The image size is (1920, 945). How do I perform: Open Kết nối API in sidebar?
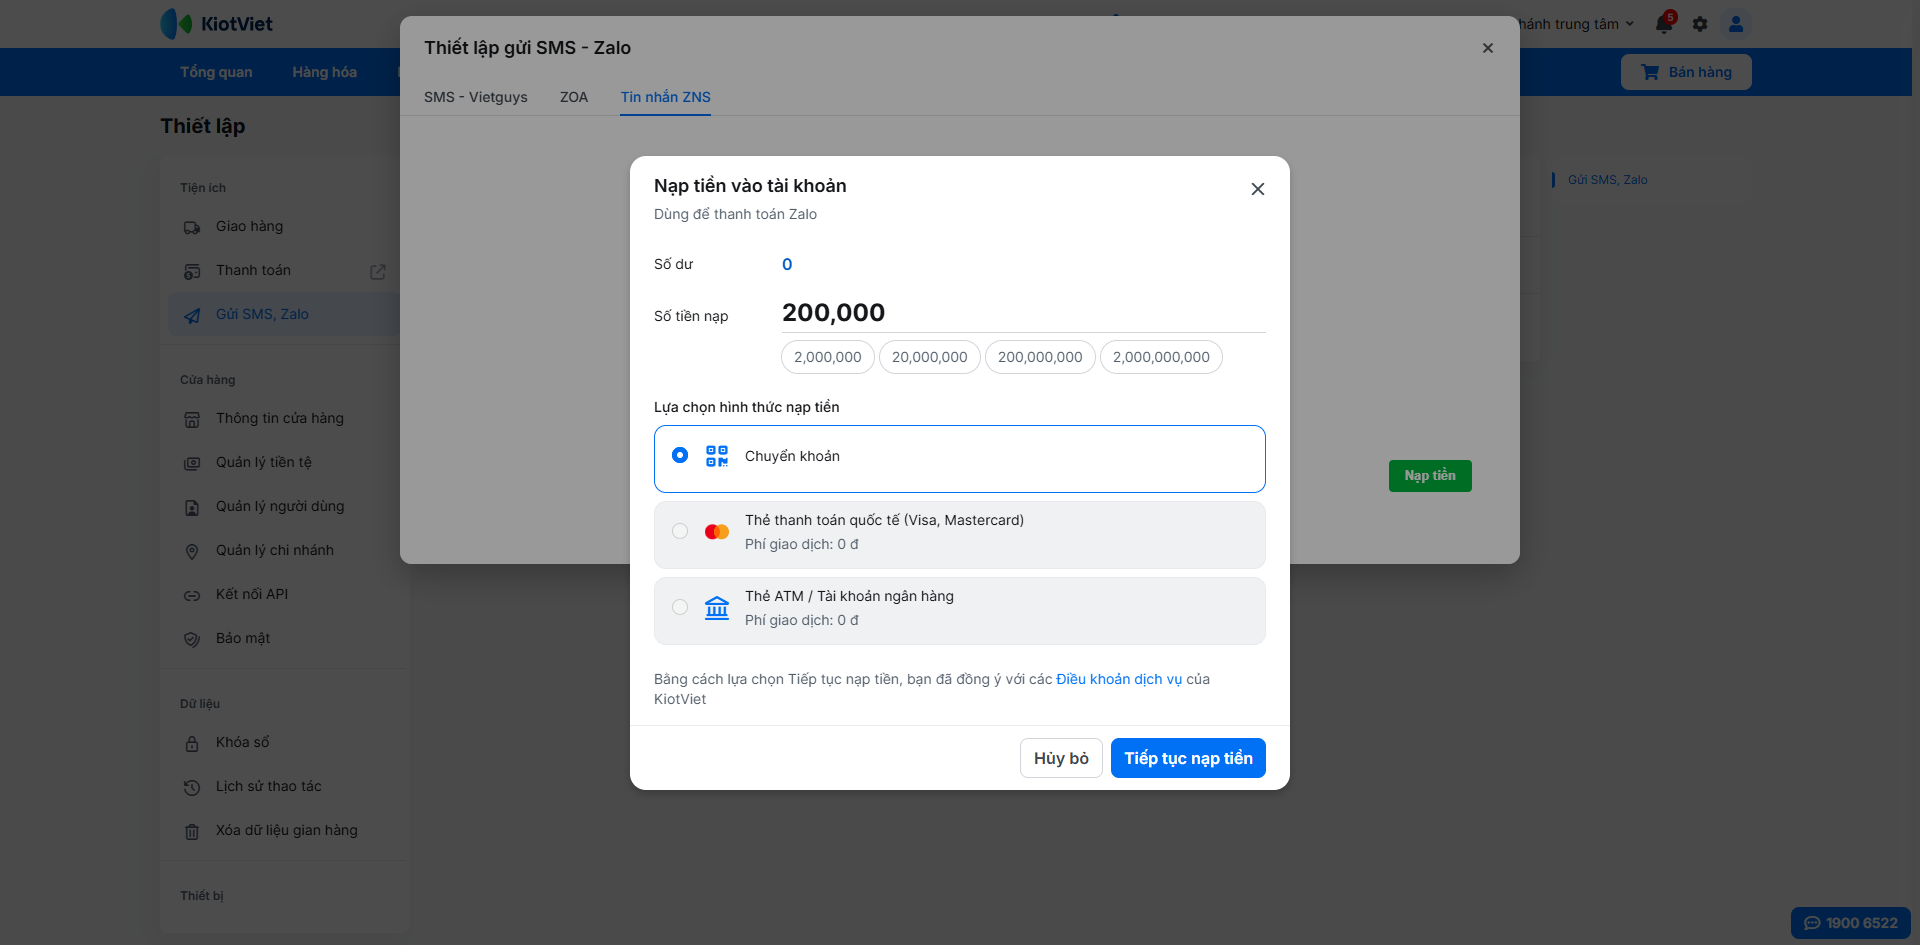[284, 595]
